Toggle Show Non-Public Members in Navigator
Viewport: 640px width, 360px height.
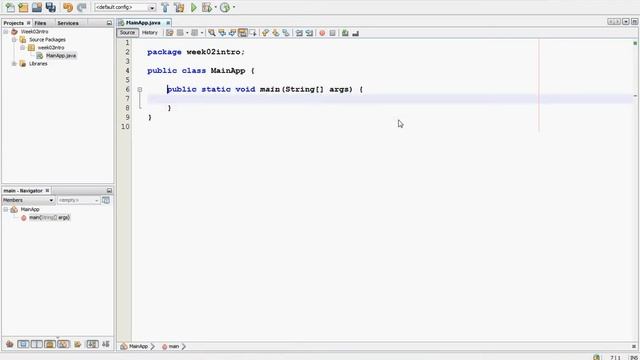point(50,344)
